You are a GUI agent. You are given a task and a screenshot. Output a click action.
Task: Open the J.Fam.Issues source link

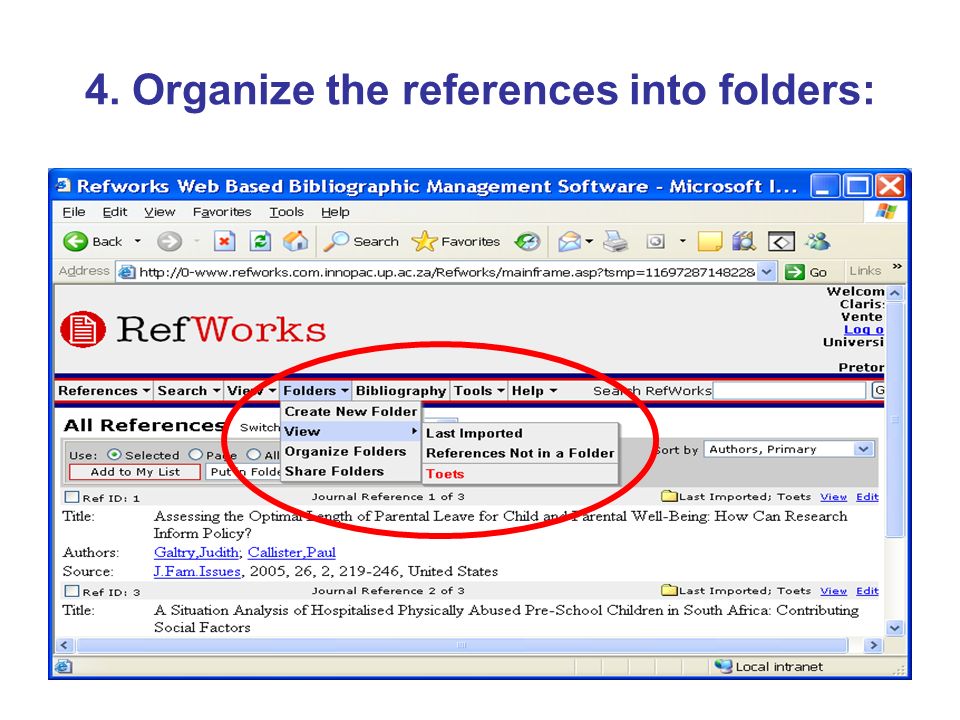[197, 571]
